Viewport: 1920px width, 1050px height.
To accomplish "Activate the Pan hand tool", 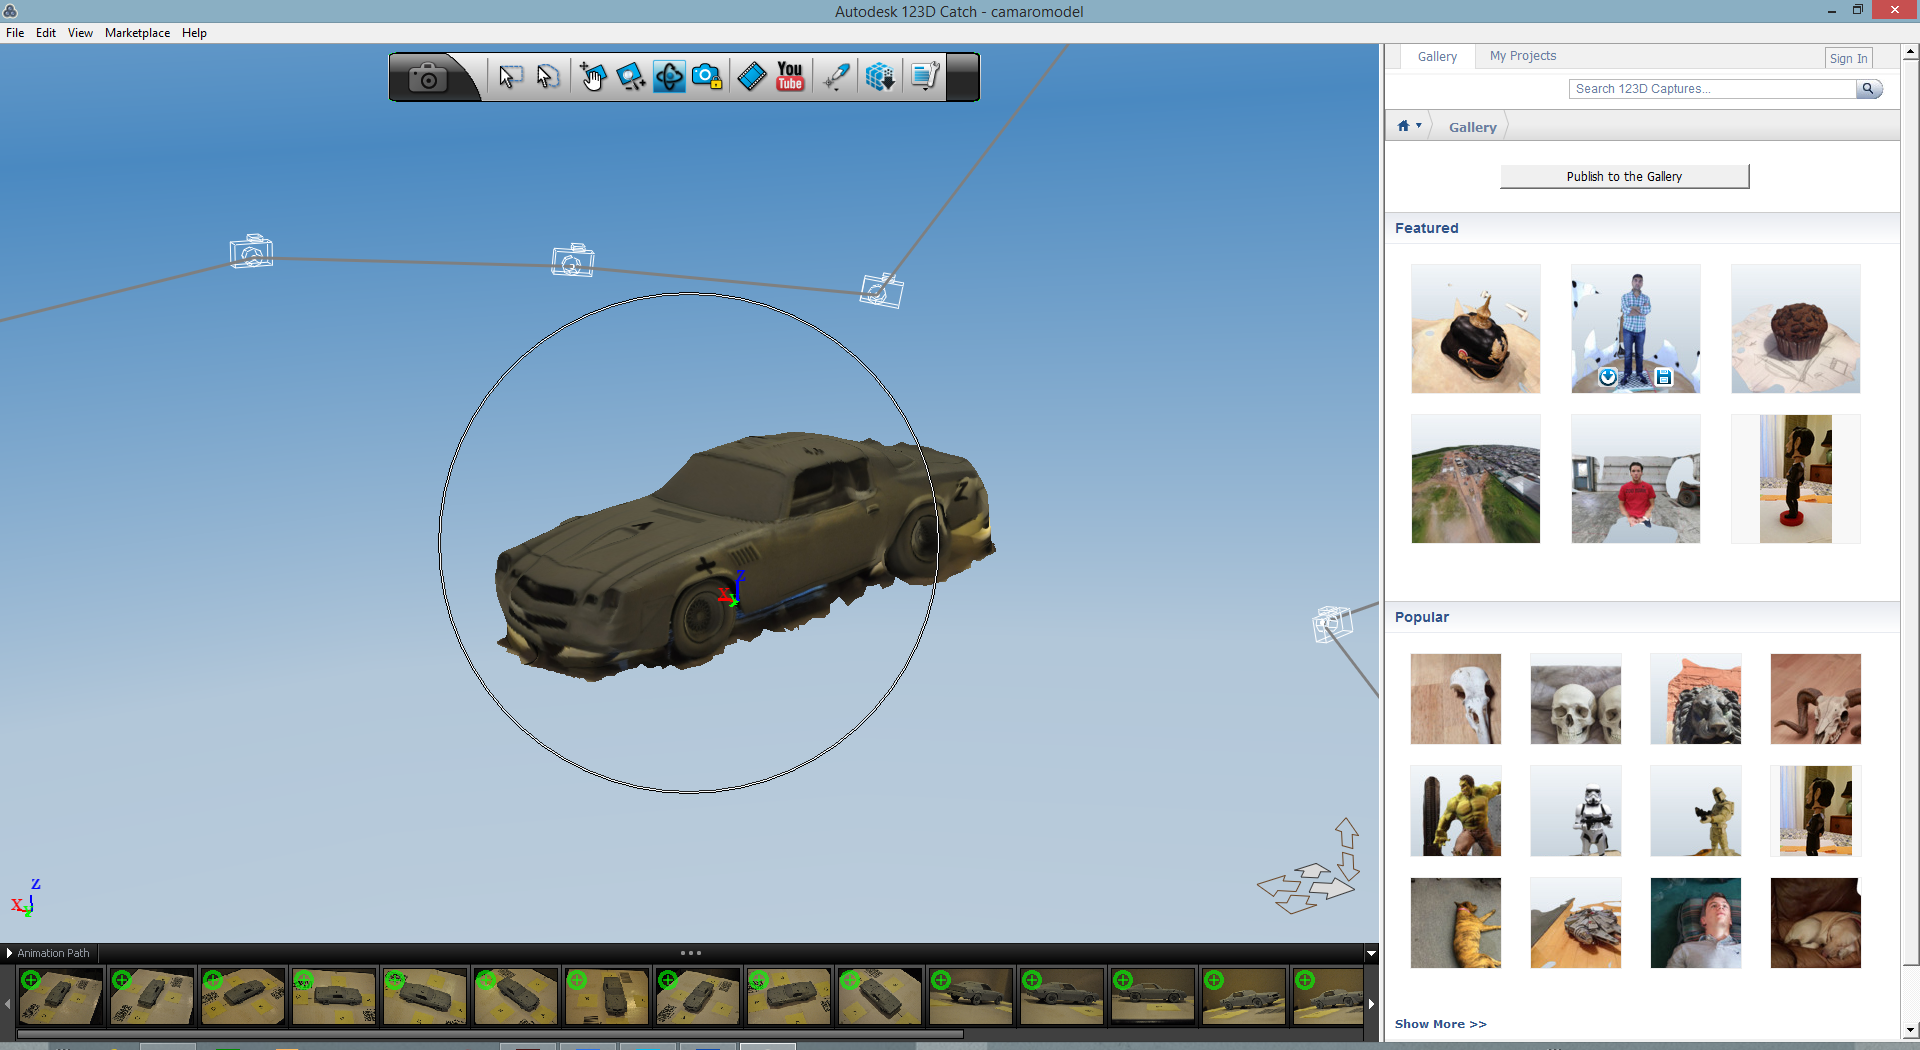I will (592, 77).
